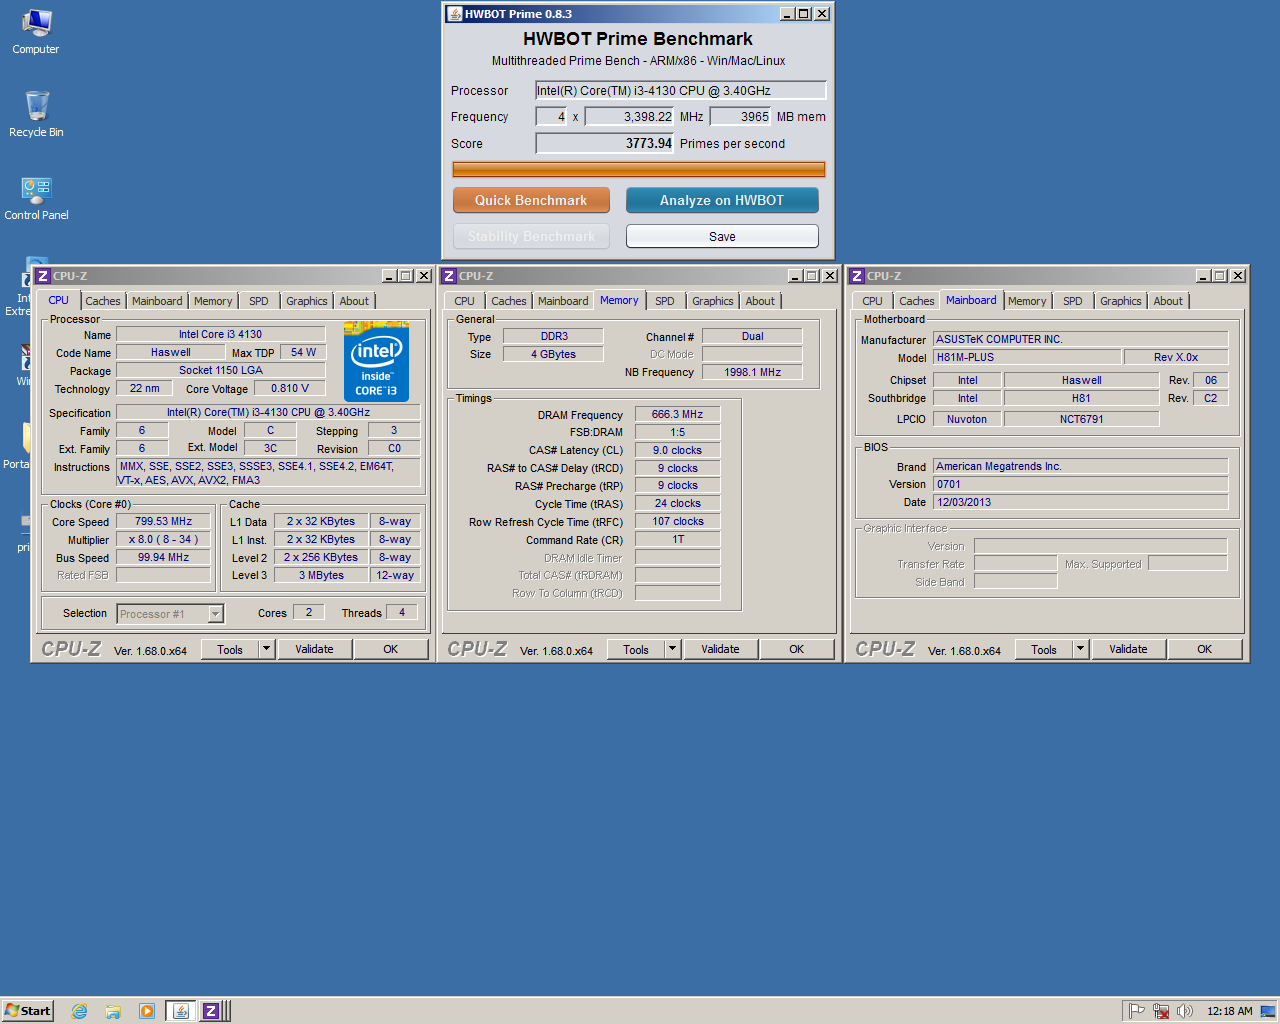The height and width of the screenshot is (1024, 1280).
Task: Start the Quick Benchmark in HWBOT Prime
Action: tap(531, 200)
